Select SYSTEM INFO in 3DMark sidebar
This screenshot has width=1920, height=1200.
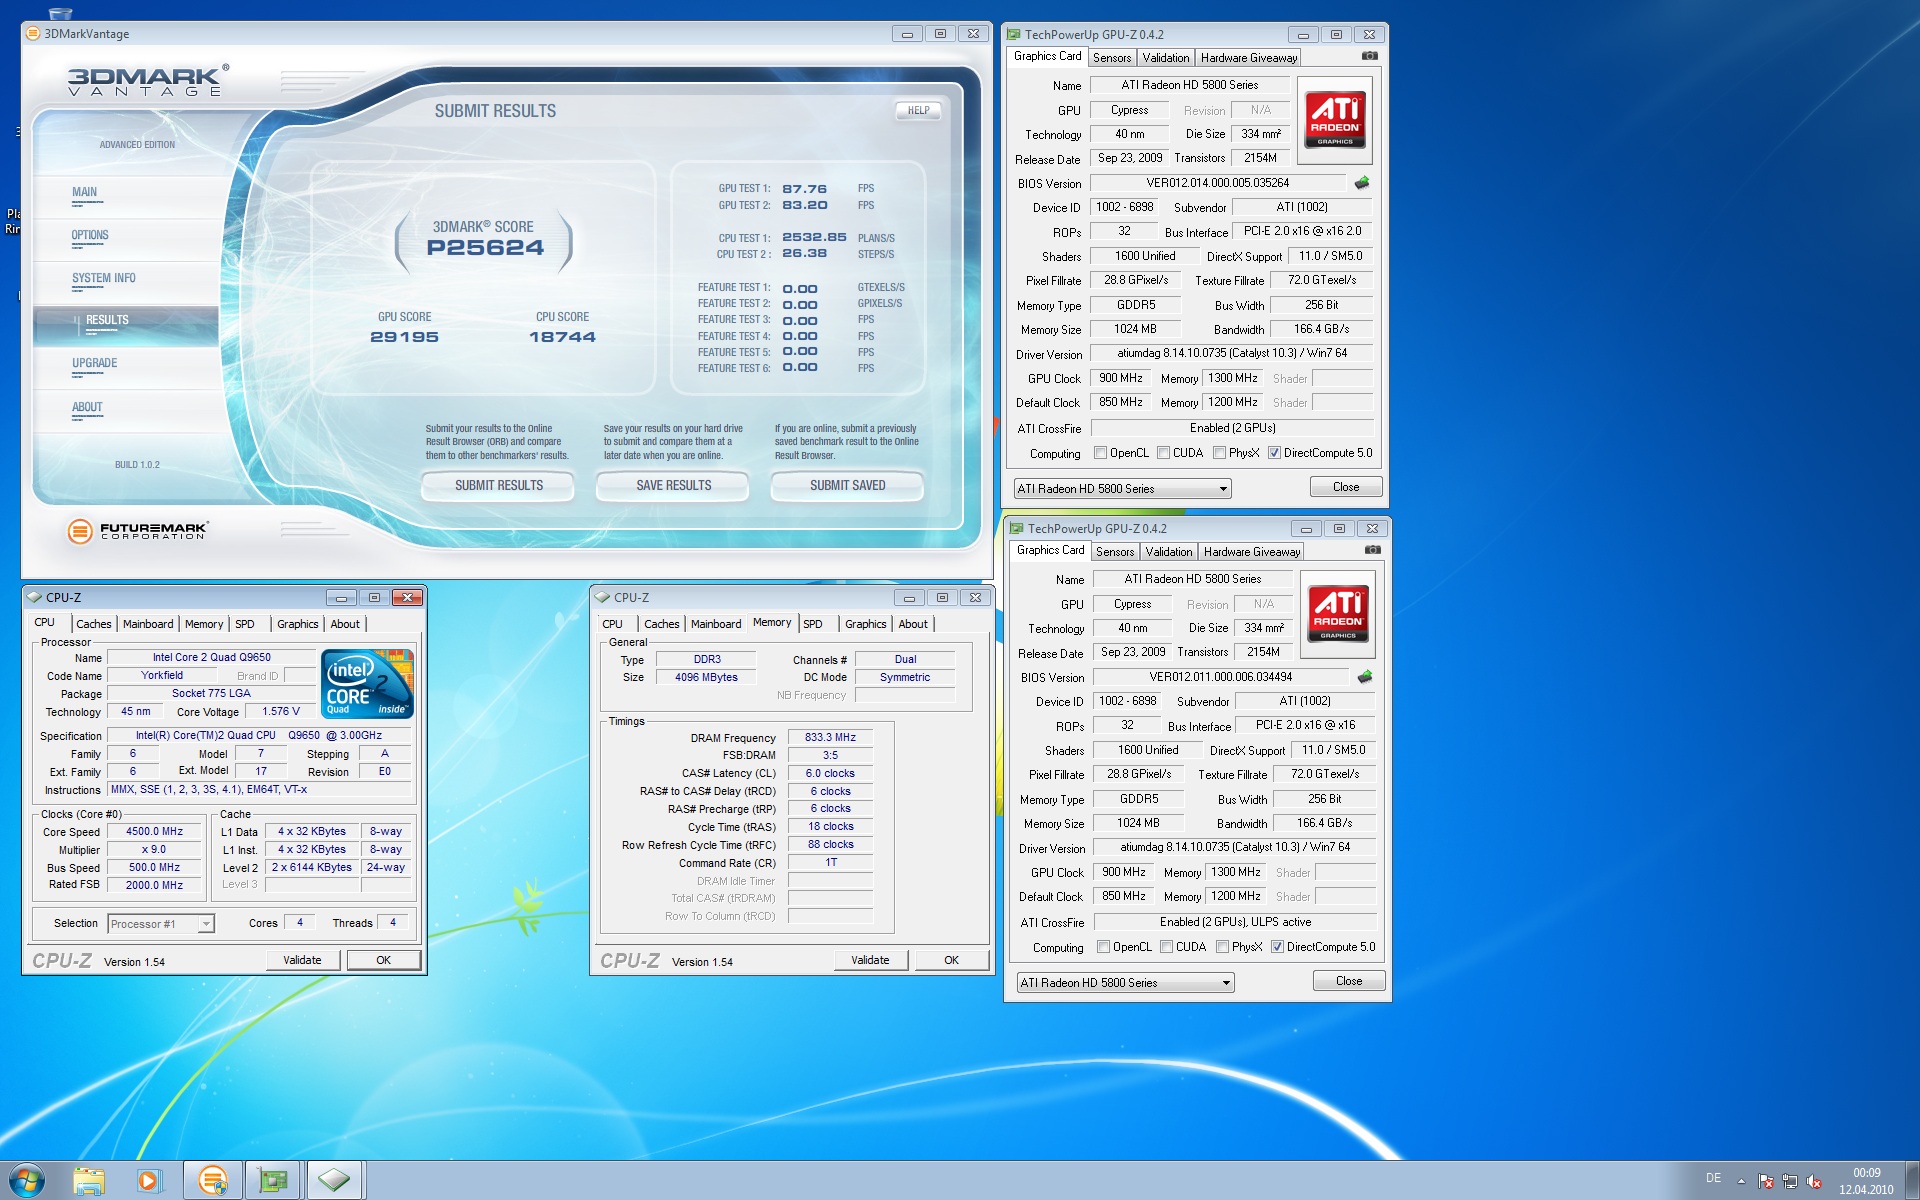pos(103,279)
